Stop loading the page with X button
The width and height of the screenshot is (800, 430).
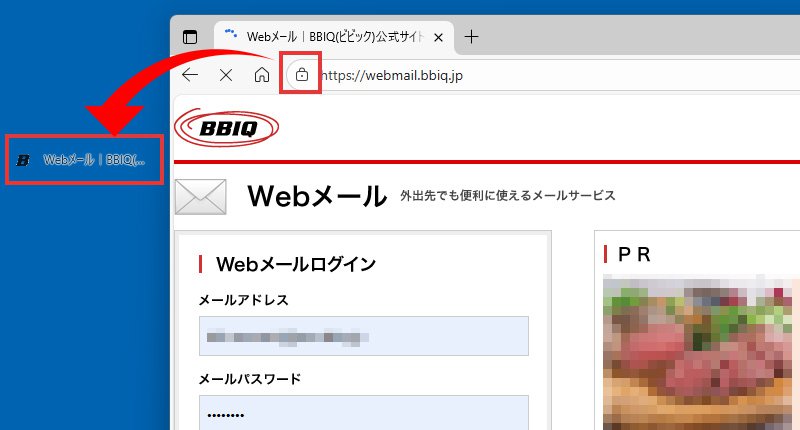pyautogui.click(x=226, y=75)
